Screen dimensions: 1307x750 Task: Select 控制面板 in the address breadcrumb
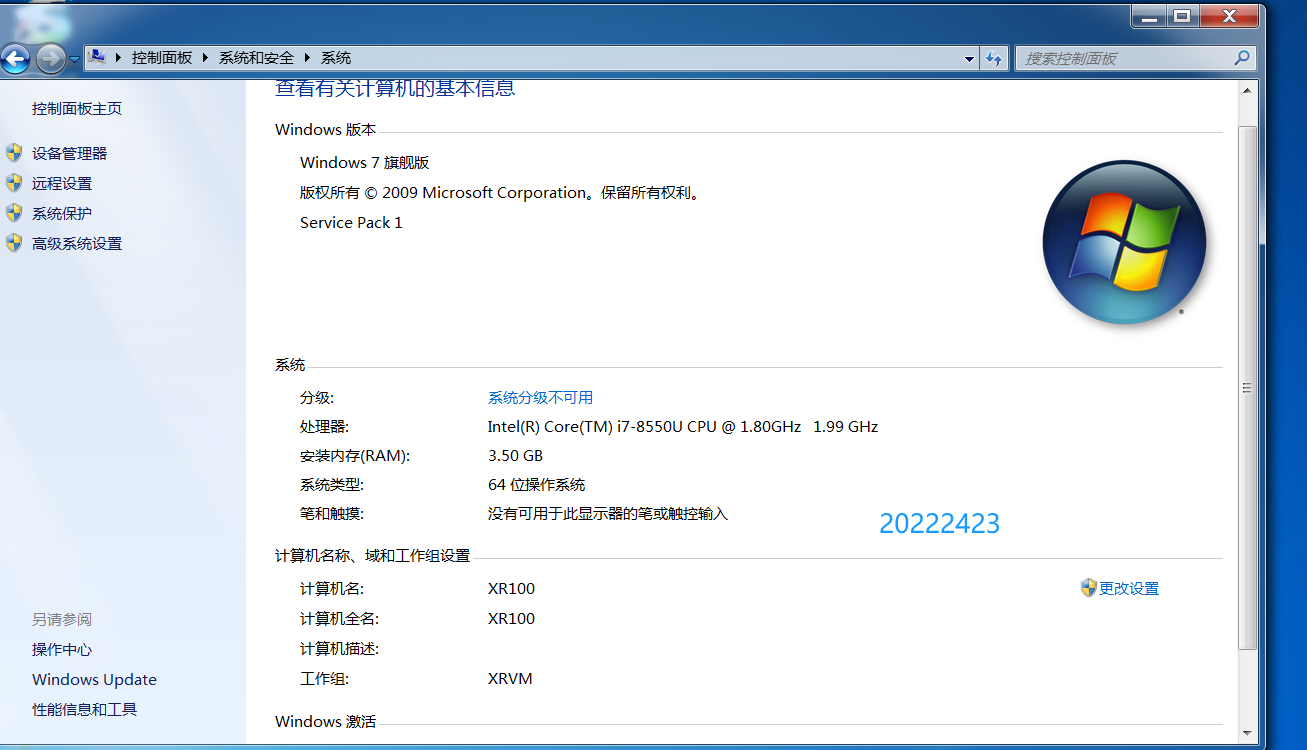tap(162, 58)
